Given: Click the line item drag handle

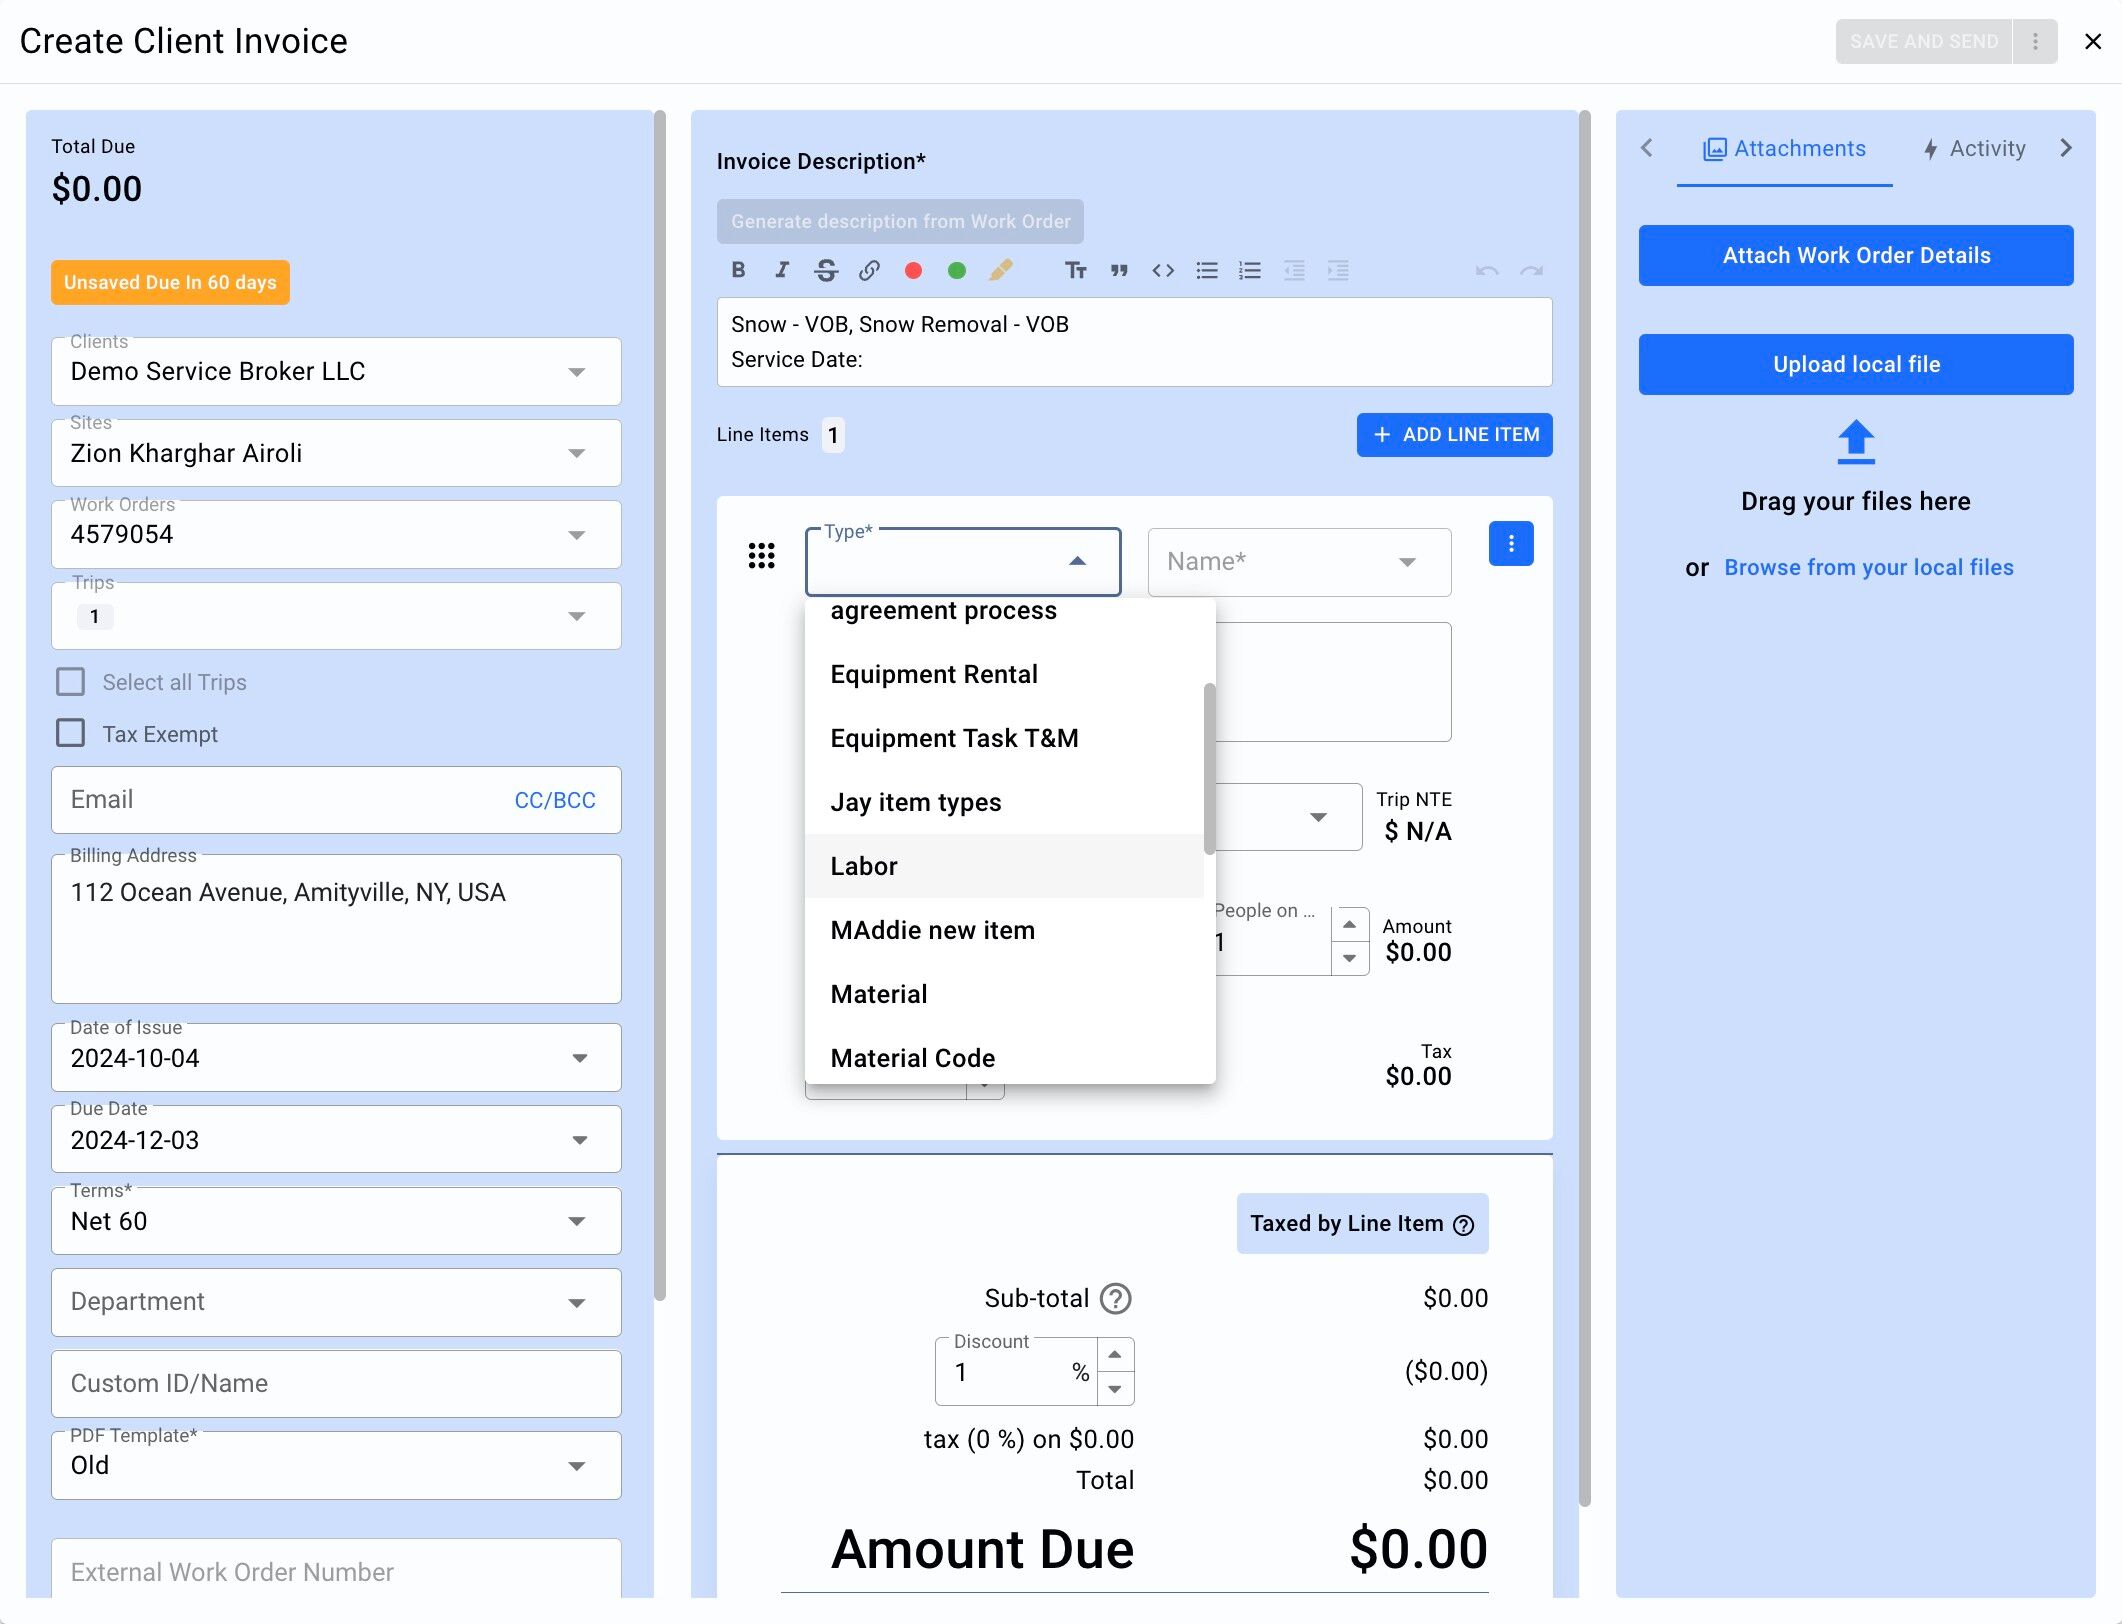Looking at the screenshot, I should point(761,555).
